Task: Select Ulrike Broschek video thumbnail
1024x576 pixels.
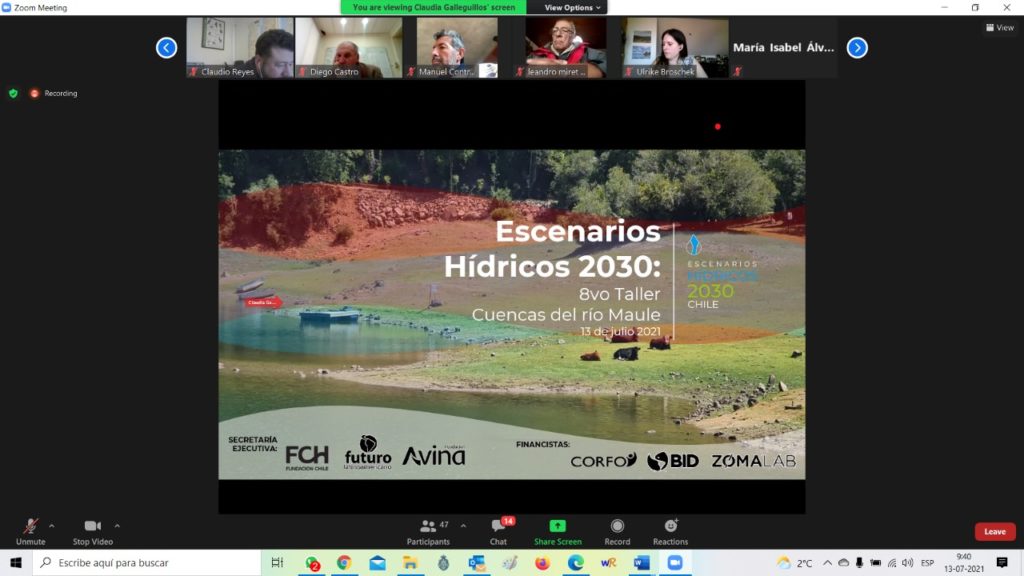Action: pyautogui.click(x=674, y=47)
